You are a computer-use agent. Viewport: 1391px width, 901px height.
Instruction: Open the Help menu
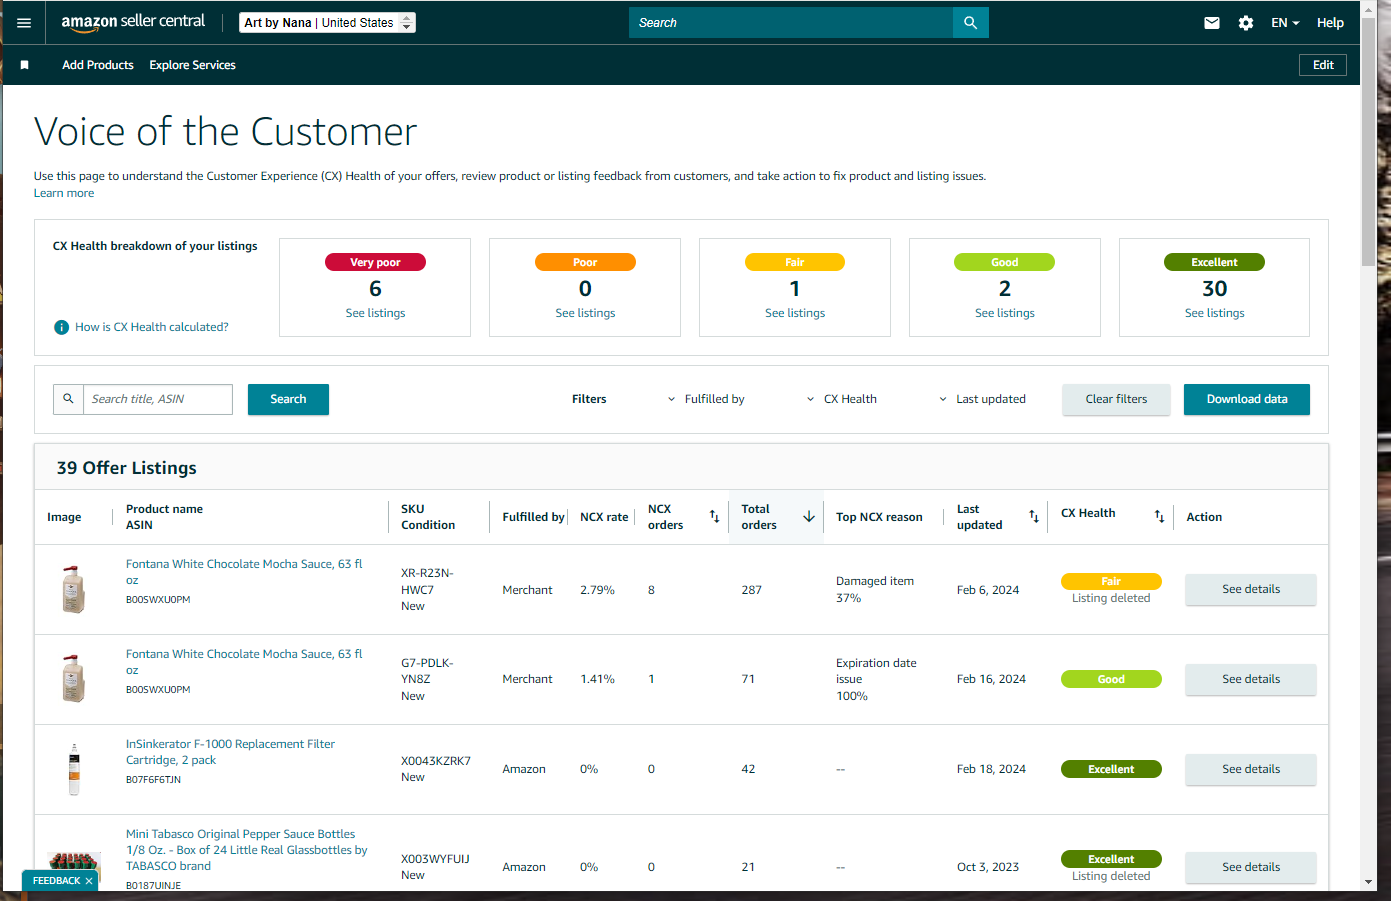coord(1330,23)
